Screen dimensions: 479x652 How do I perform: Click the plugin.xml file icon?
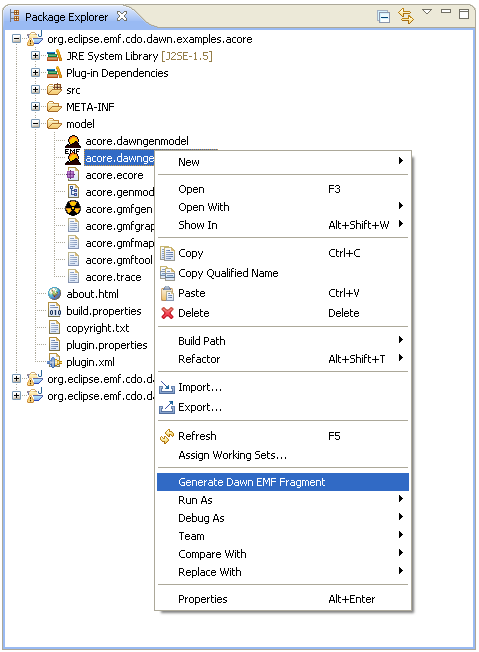coord(54,361)
